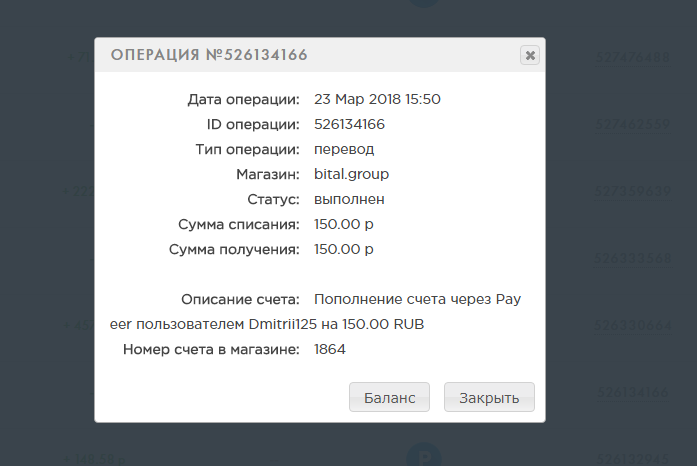Close the operation dialog with X icon
The width and height of the screenshot is (697, 466).
[x=529, y=55]
